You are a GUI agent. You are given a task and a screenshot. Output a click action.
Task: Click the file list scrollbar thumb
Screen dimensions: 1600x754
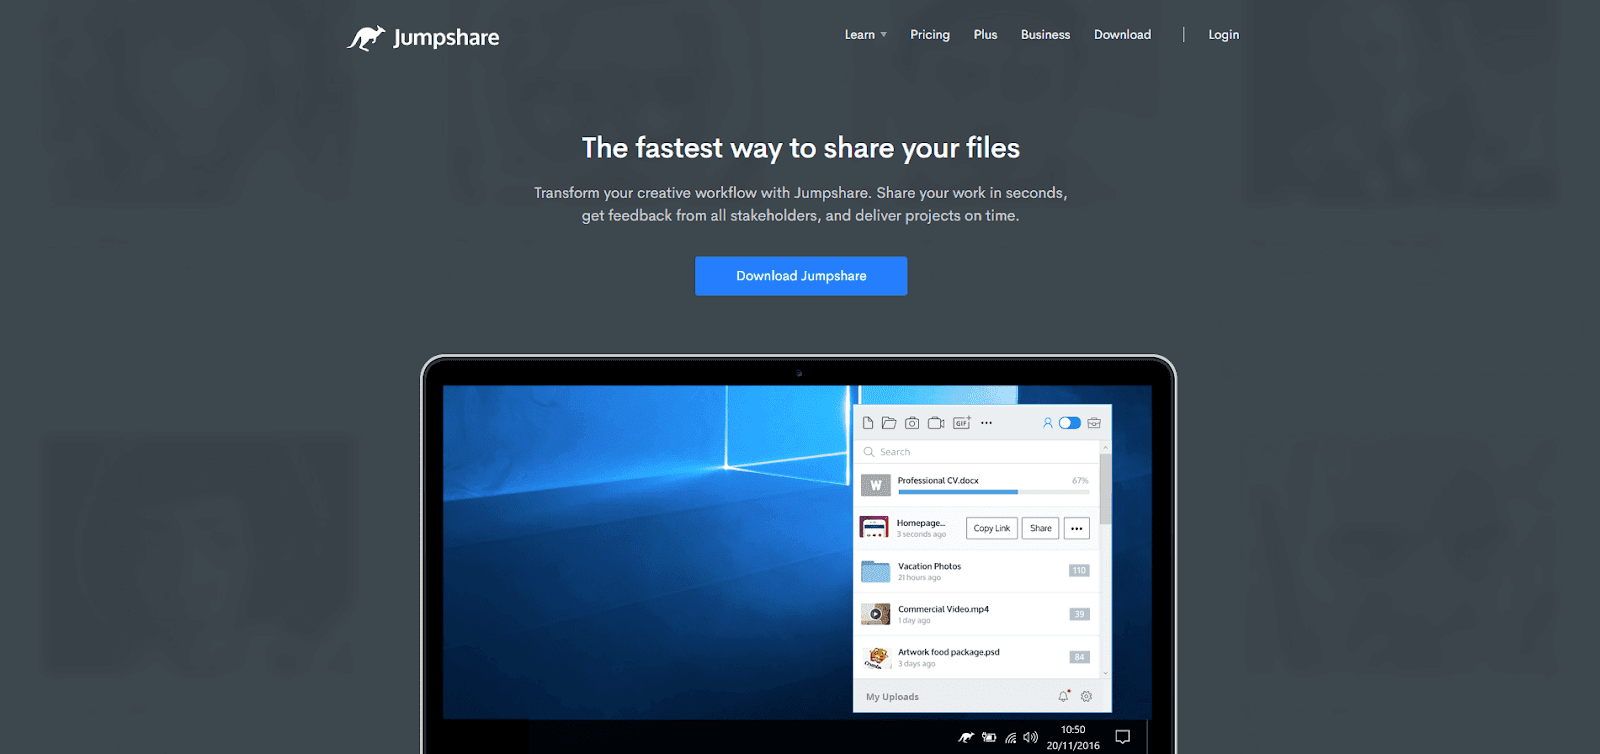1105,490
